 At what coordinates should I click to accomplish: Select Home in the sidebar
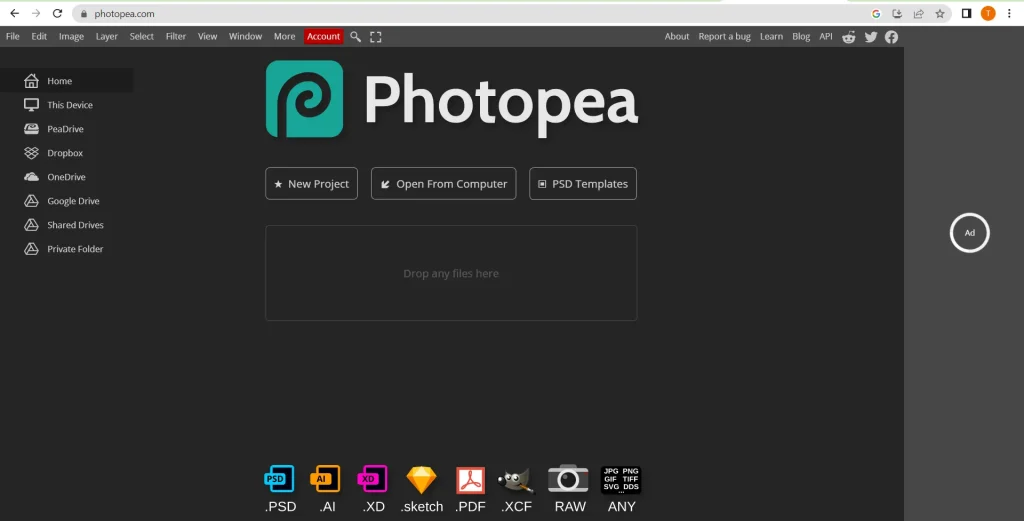click(x=67, y=81)
